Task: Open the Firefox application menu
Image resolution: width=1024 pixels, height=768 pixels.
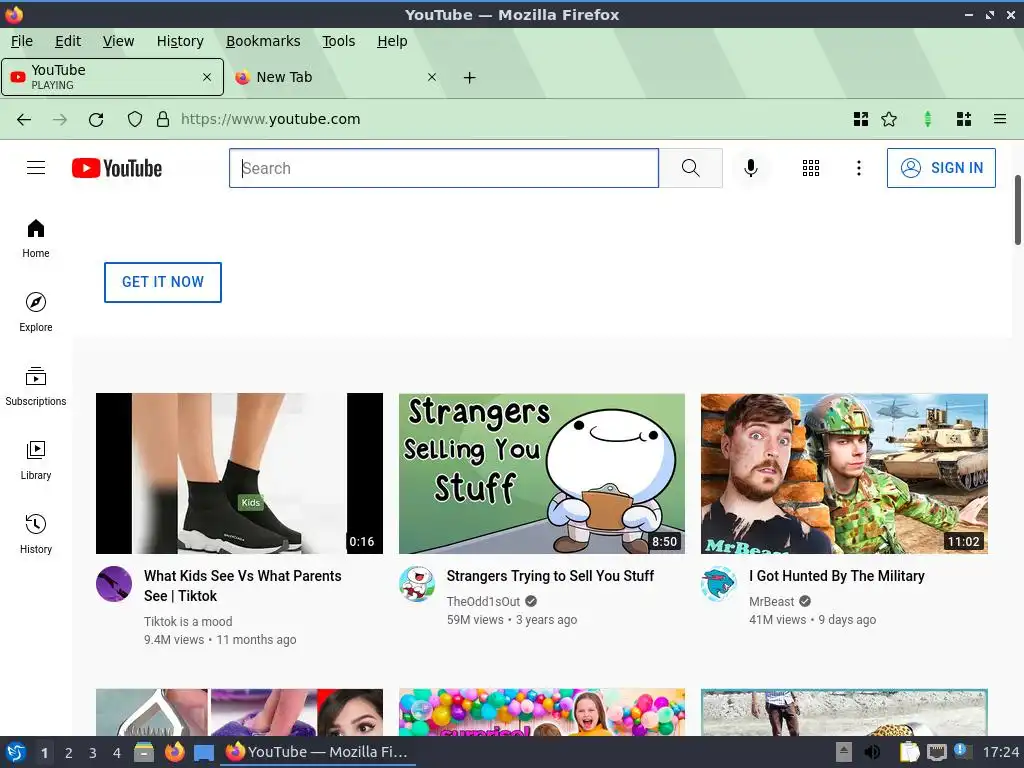Action: point(1000,119)
